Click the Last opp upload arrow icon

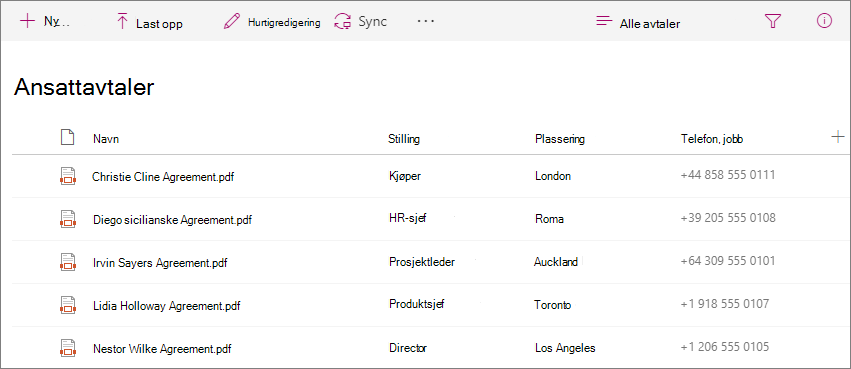click(x=122, y=22)
